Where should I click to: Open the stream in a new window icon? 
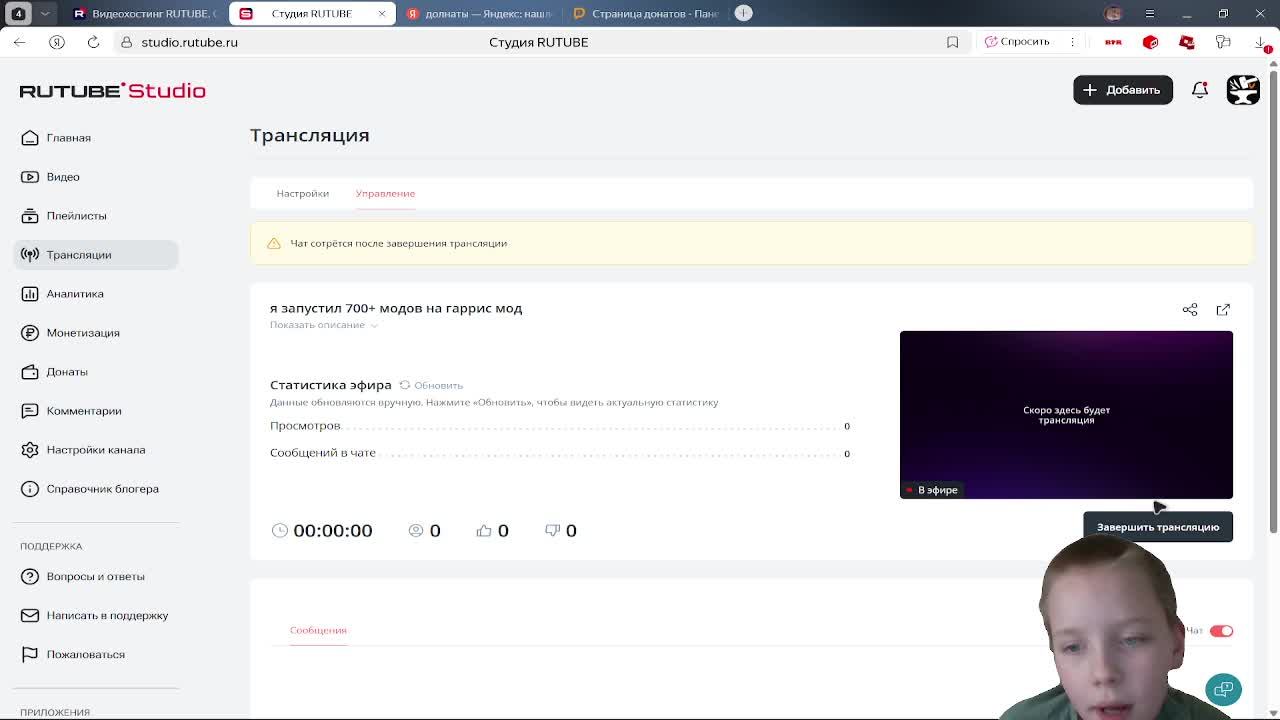[1223, 310]
